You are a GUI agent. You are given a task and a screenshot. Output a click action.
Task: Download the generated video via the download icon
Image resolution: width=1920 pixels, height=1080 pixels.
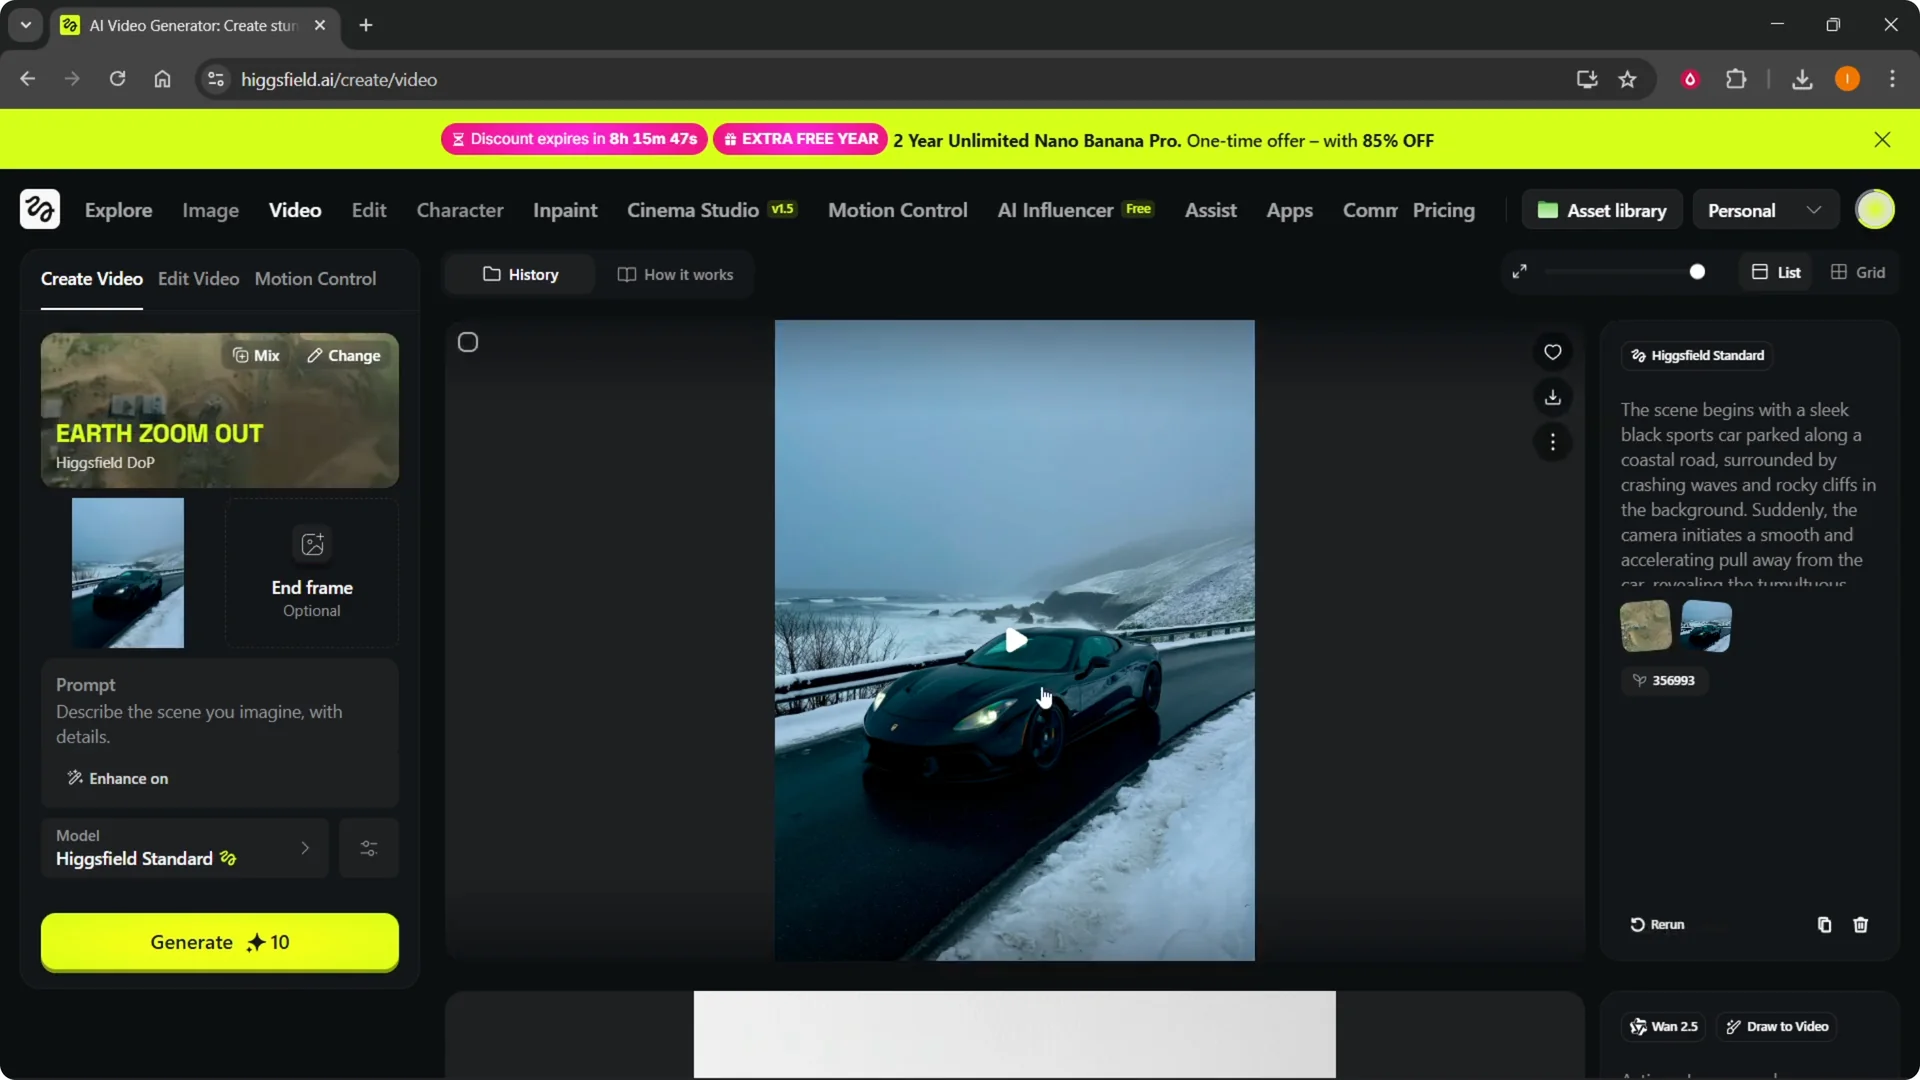(1553, 397)
